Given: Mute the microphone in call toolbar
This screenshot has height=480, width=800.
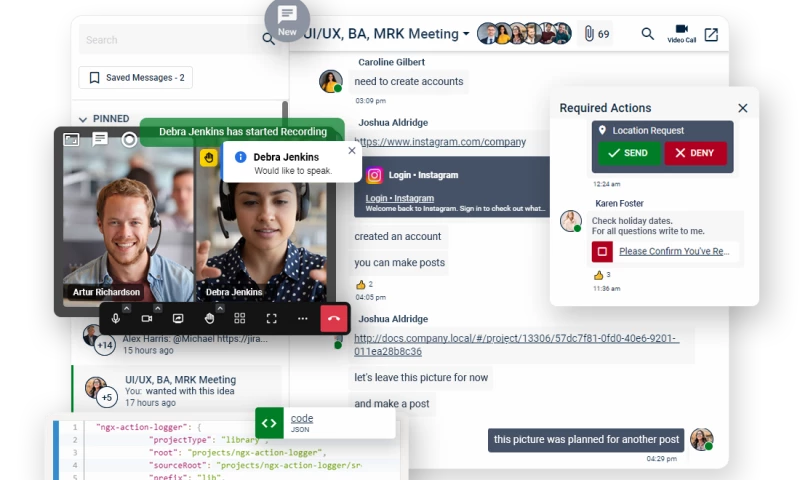Looking at the screenshot, I should (x=116, y=319).
